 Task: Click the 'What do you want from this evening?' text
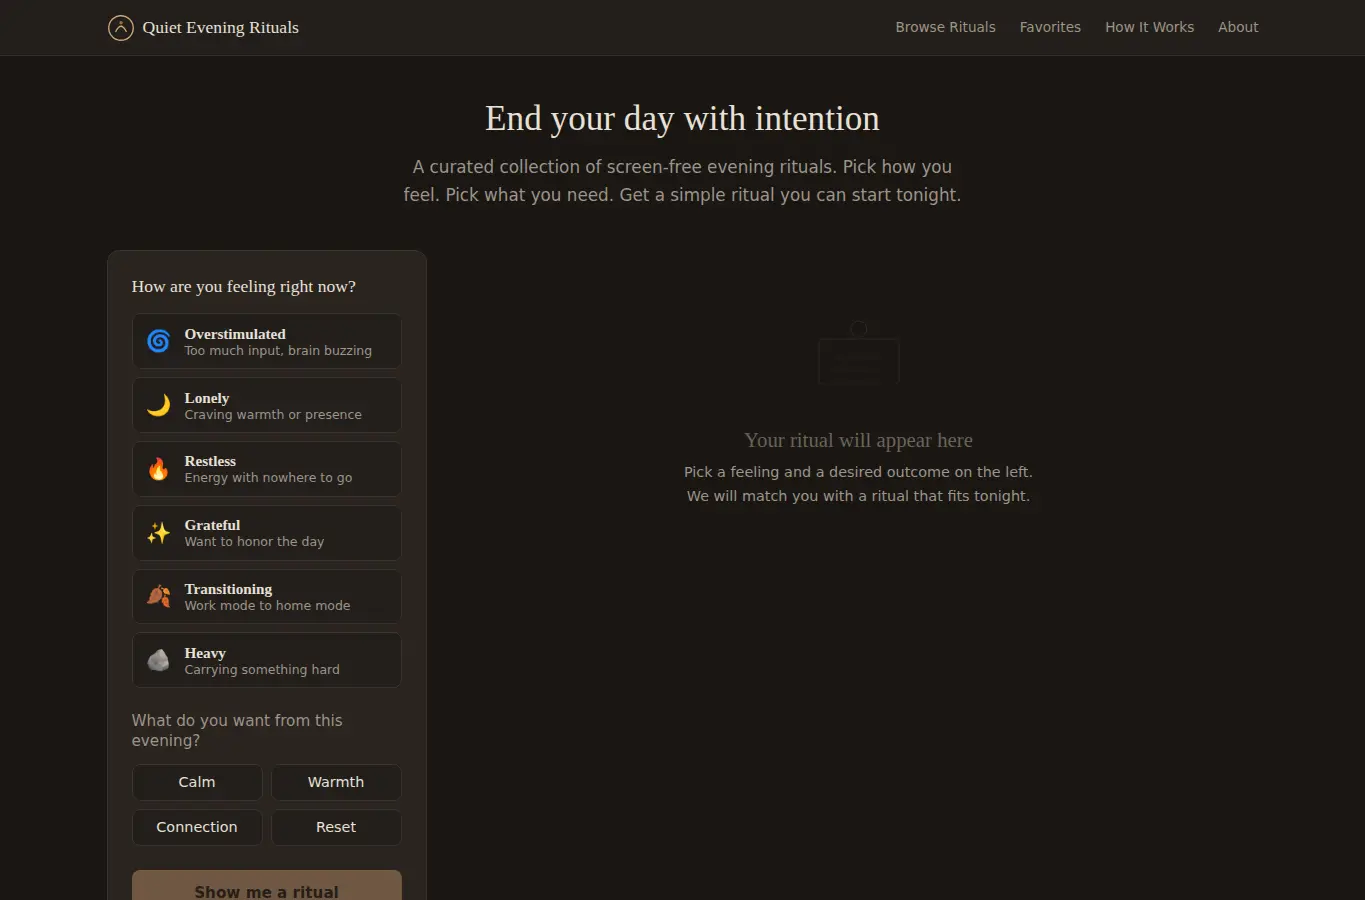point(237,730)
